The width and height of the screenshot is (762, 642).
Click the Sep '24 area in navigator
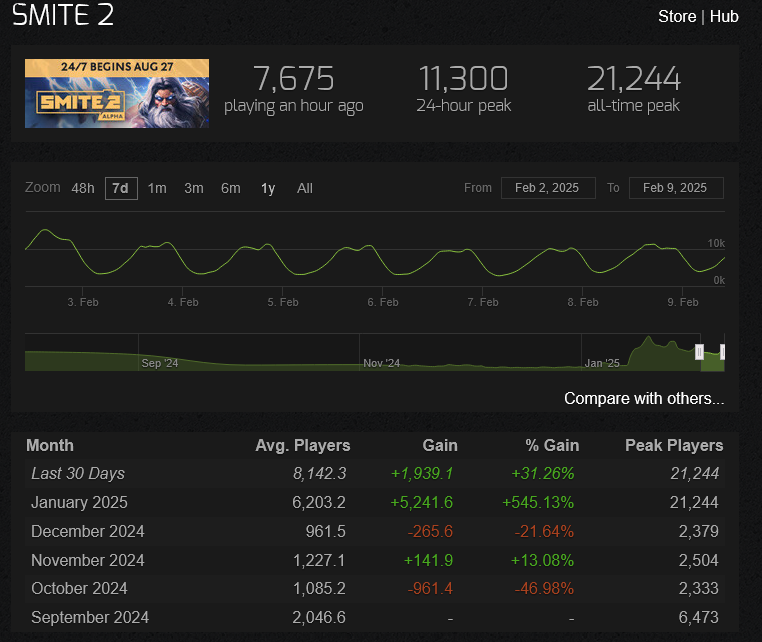coord(159,363)
